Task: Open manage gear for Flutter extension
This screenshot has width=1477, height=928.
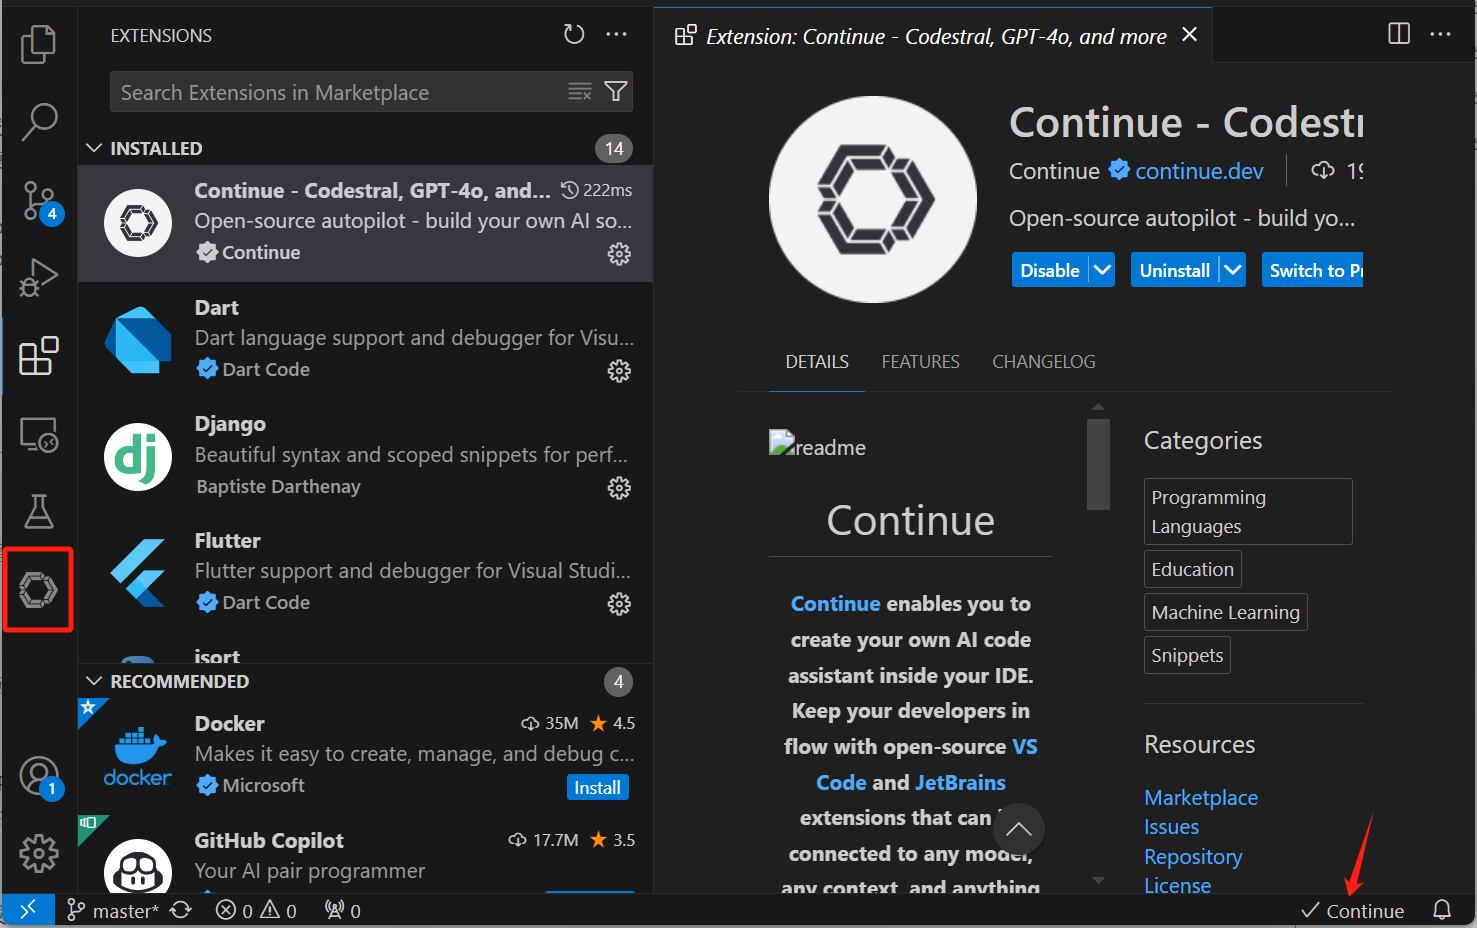Action: point(619,604)
